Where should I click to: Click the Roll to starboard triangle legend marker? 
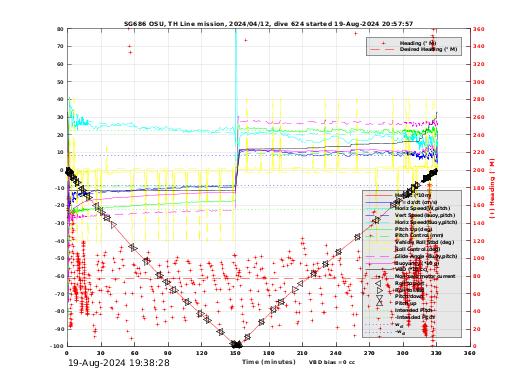pyautogui.click(x=379, y=290)
